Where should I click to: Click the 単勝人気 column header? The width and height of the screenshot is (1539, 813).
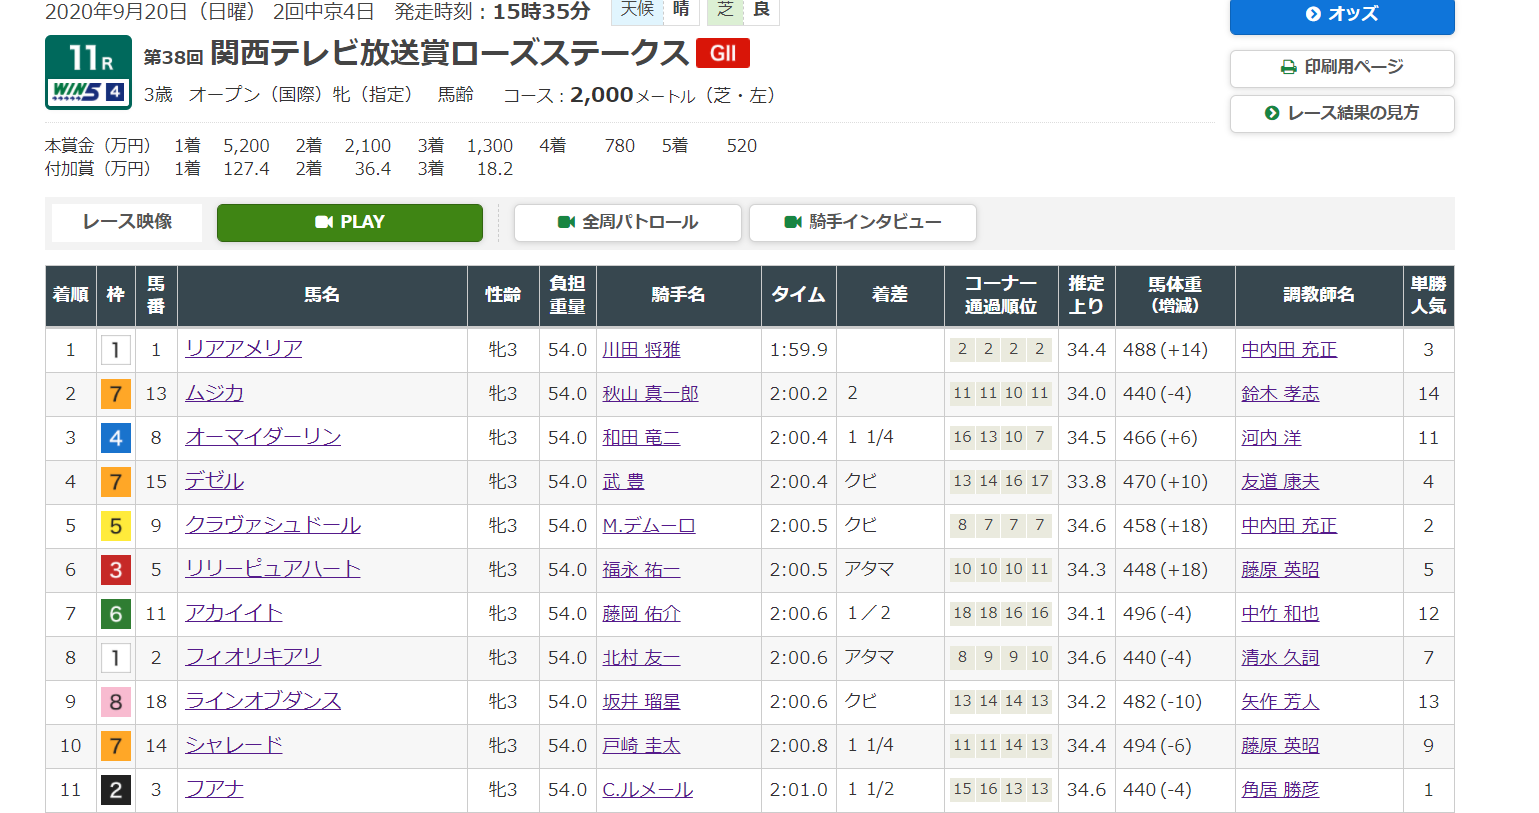(x=1428, y=295)
